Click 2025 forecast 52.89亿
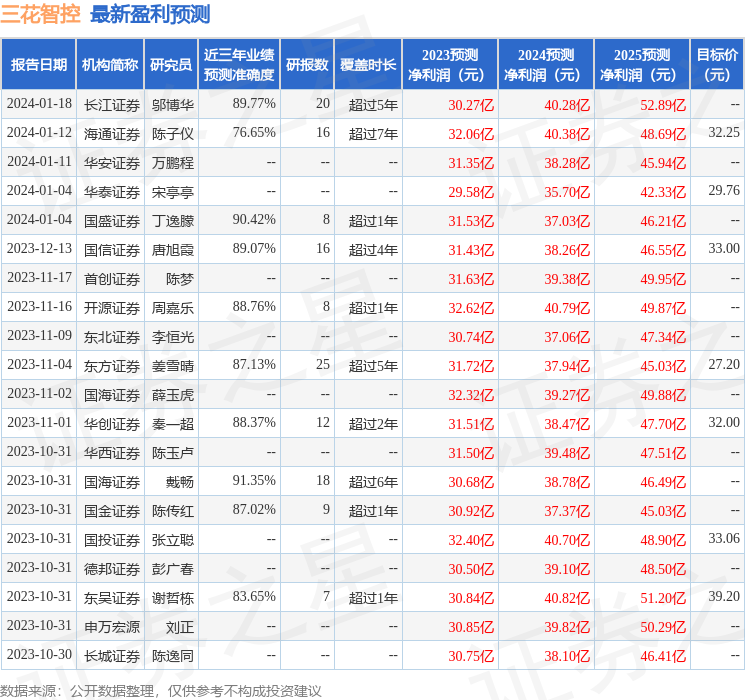Image resolution: width=745 pixels, height=700 pixels. (x=663, y=105)
